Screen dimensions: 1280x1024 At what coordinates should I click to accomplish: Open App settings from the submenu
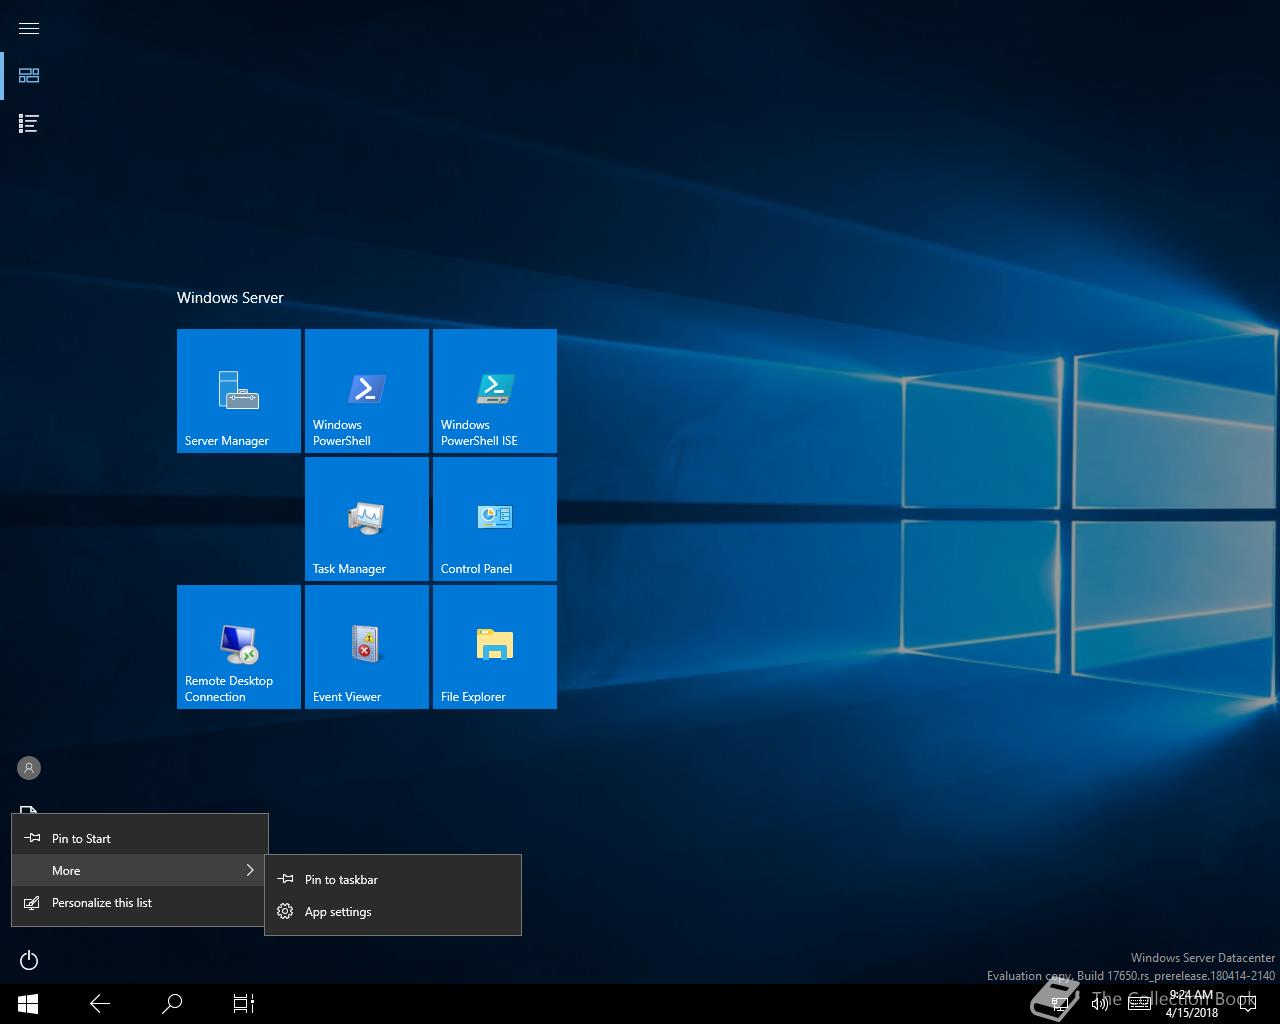pos(393,911)
